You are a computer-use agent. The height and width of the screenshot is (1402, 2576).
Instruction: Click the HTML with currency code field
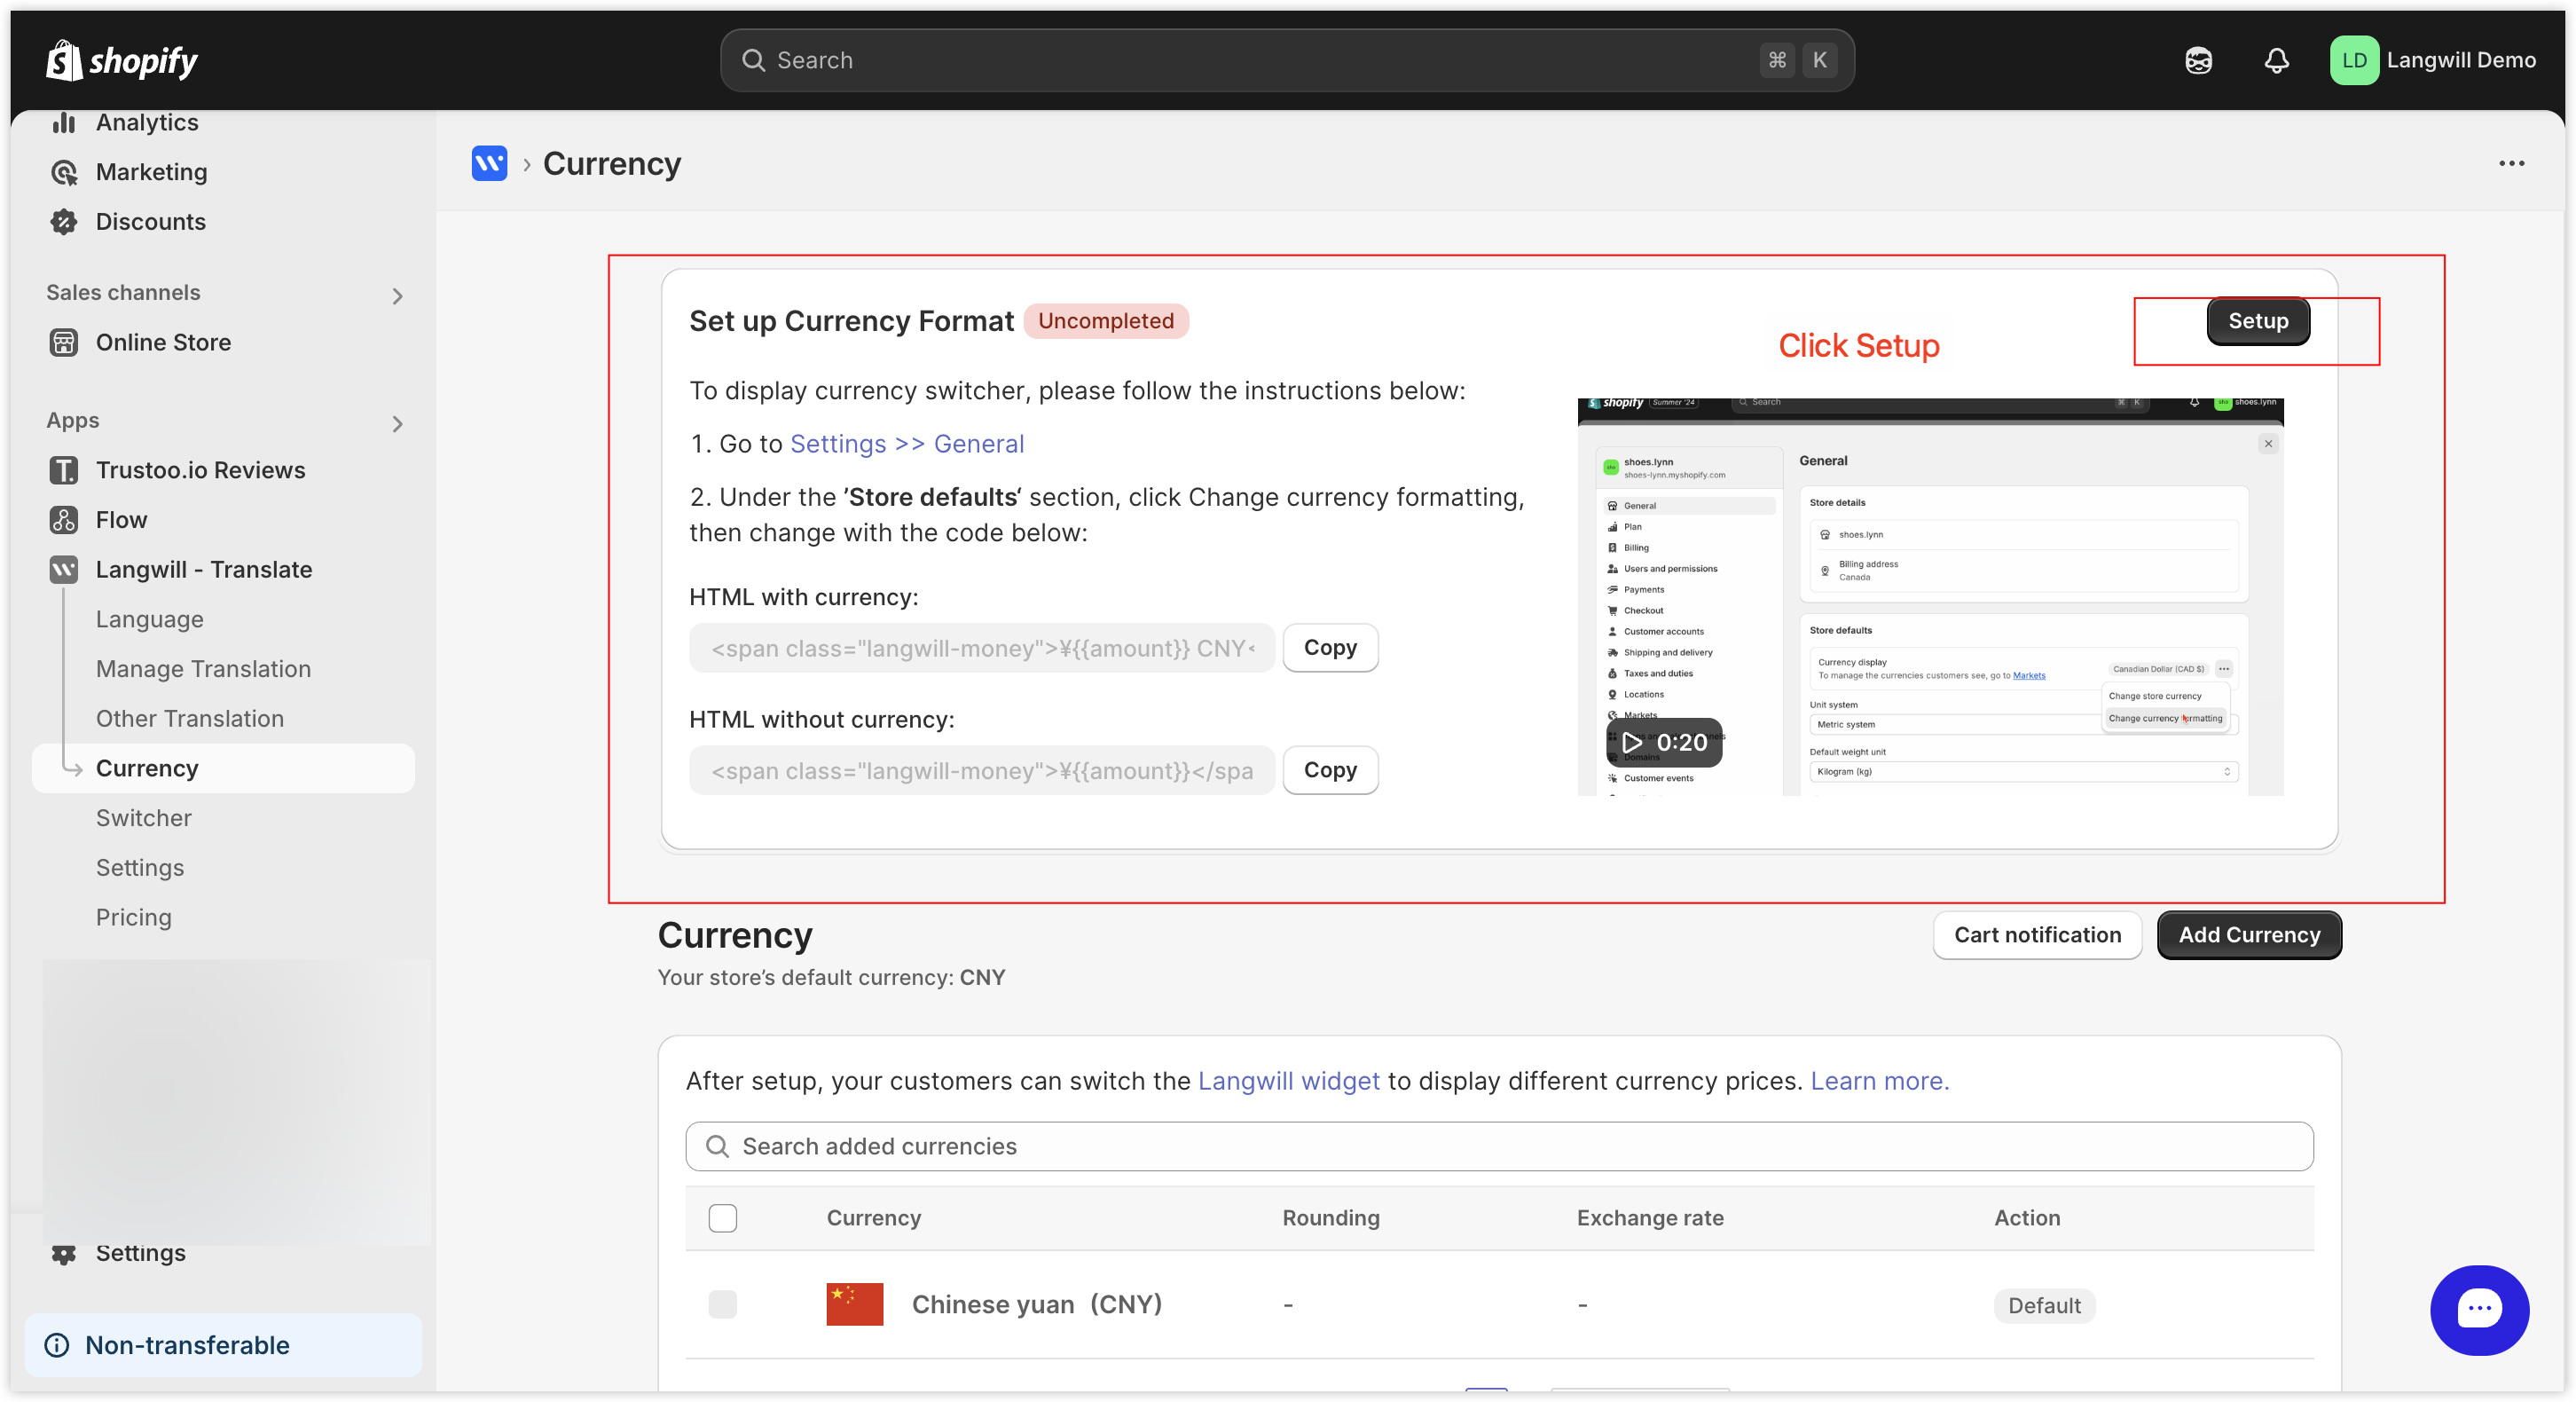(981, 648)
